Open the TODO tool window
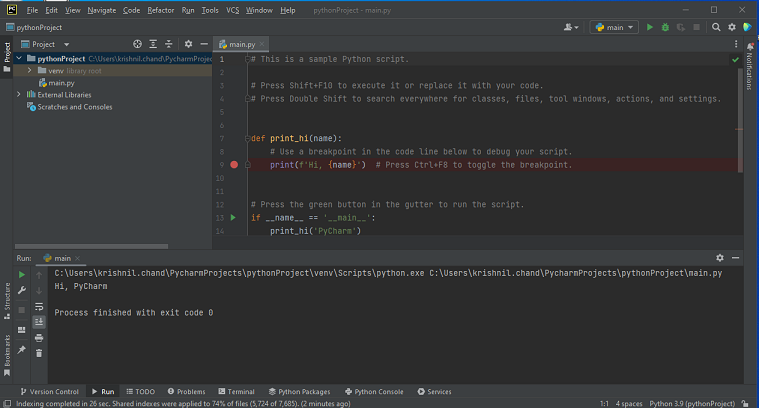 (x=141, y=392)
